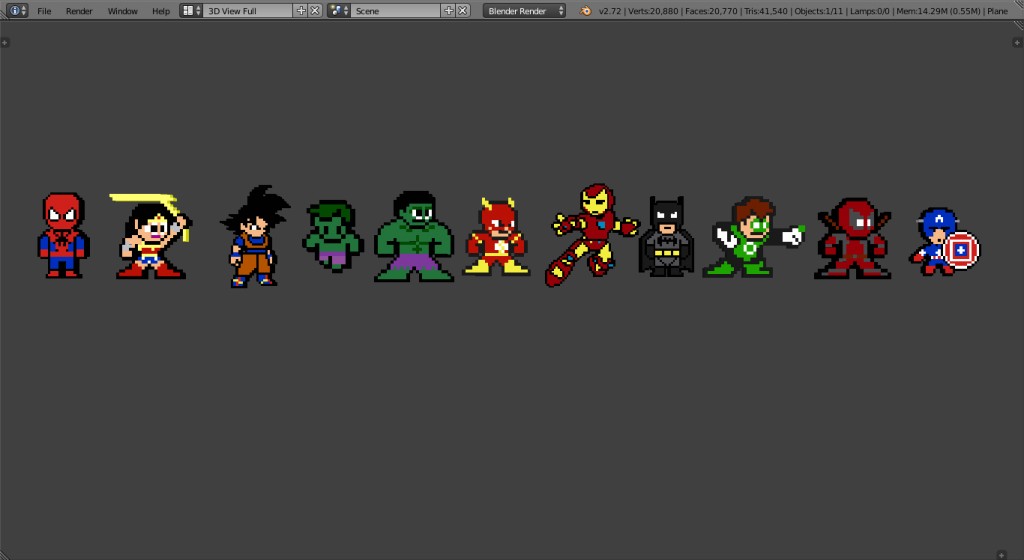1024x560 pixels.
Task: Open the scene browse icon selector
Action: point(338,10)
